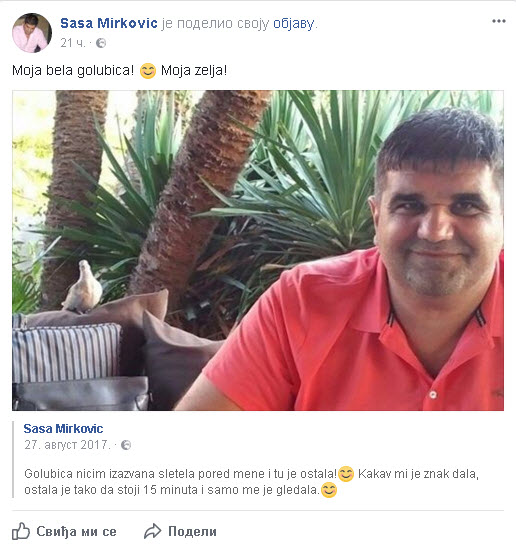Viewport: 516px width, 551px height.
Task: Click the '21 ч.' timestamp
Action: (73, 43)
